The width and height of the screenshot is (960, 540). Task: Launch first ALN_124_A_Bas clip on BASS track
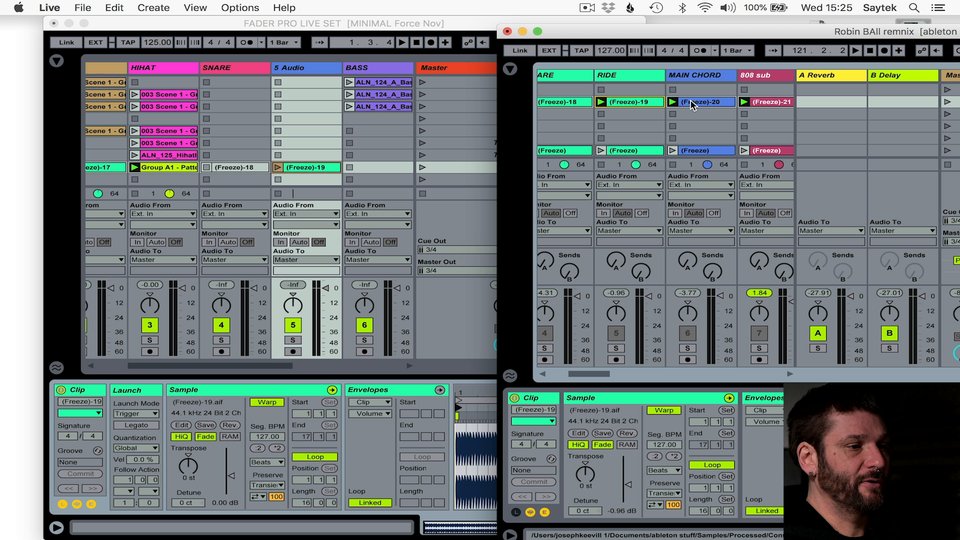(x=350, y=82)
